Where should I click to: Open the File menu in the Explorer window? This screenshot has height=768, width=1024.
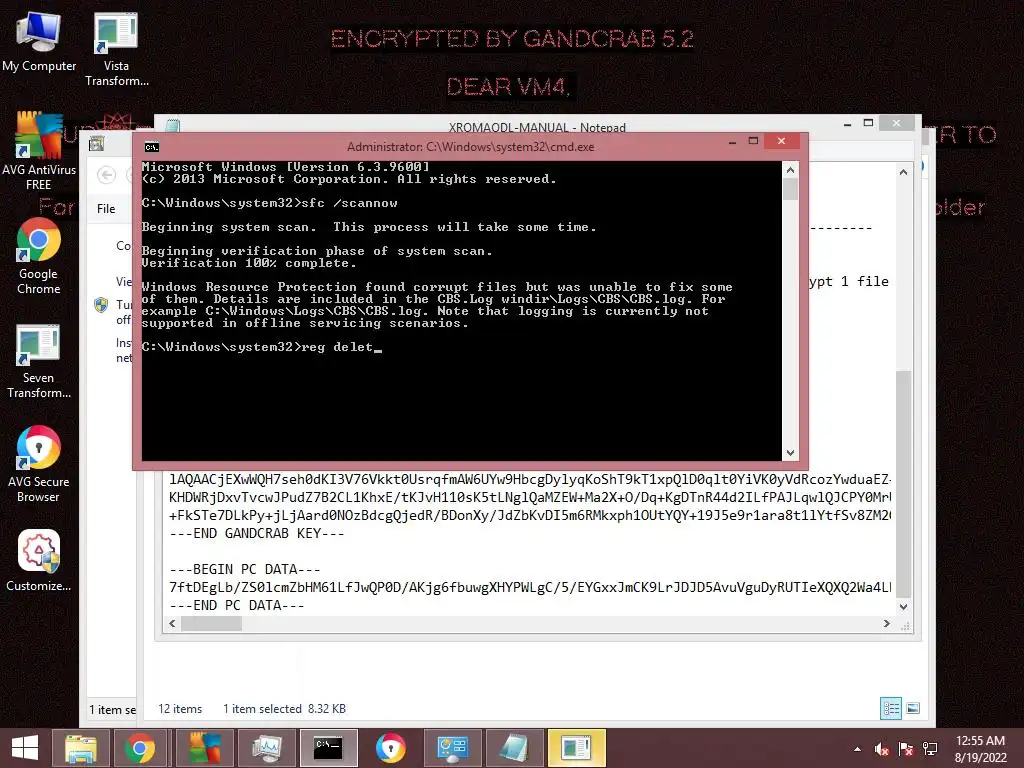coord(106,208)
